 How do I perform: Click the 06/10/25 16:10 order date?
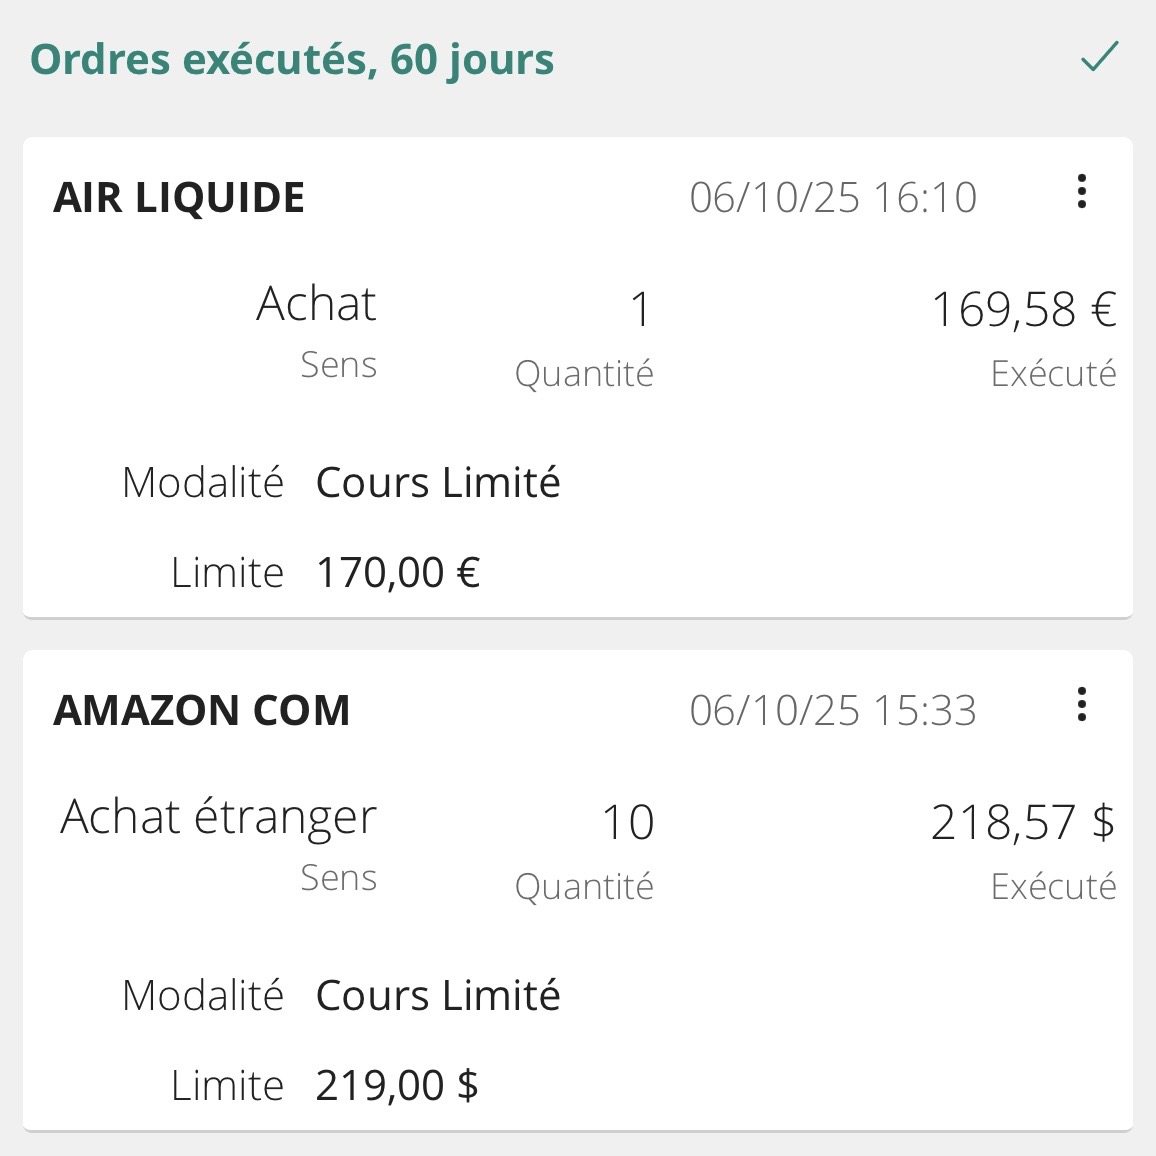[x=833, y=197]
